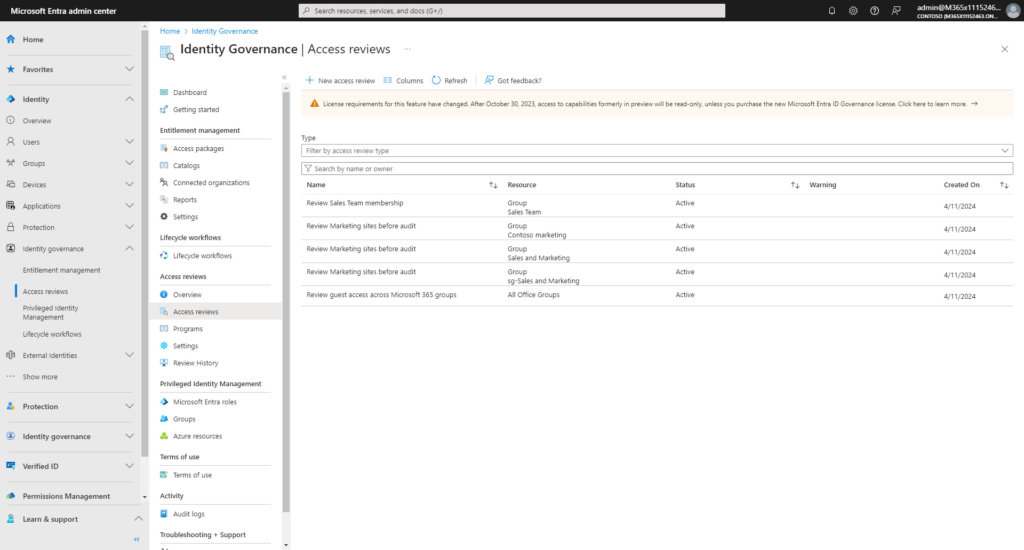Image resolution: width=1024 pixels, height=550 pixels.
Task: Click the Permissions Management icon
Action: [10, 496]
